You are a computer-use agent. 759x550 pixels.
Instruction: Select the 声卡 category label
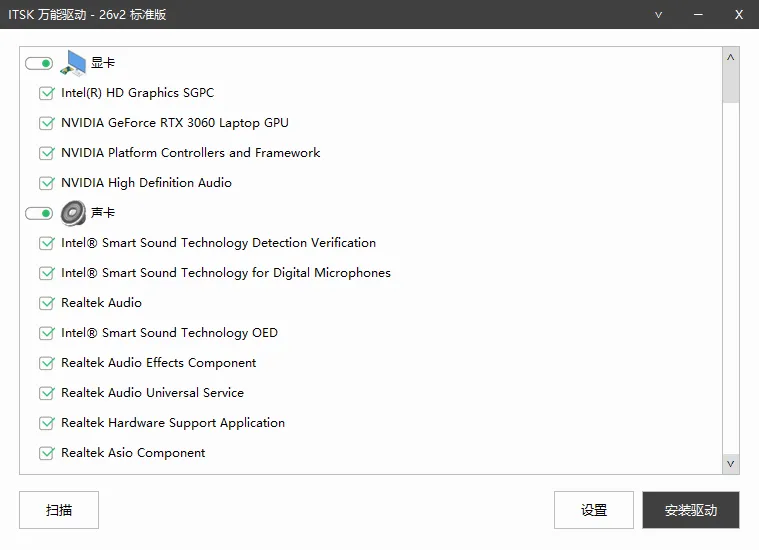click(103, 213)
